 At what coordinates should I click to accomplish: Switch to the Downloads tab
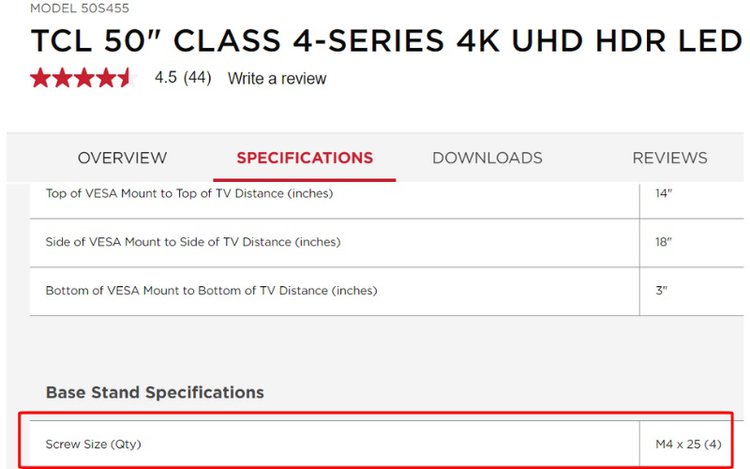(x=487, y=158)
